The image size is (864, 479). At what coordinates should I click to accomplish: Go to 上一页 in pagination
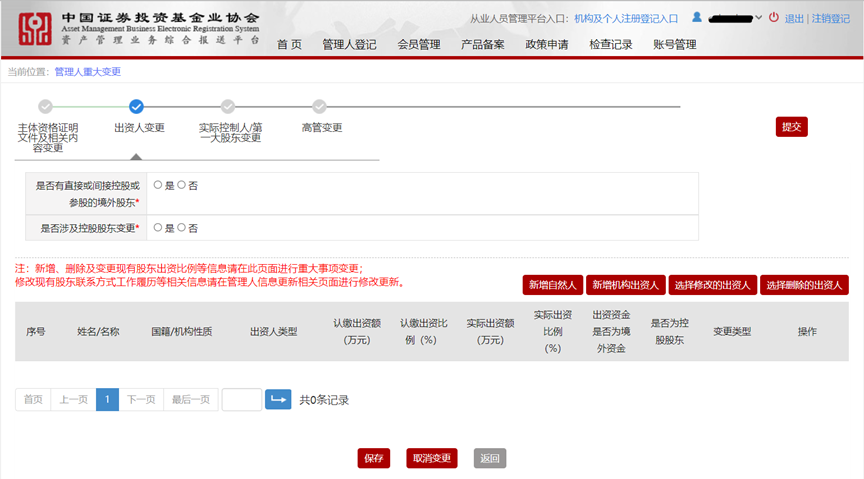tap(73, 399)
